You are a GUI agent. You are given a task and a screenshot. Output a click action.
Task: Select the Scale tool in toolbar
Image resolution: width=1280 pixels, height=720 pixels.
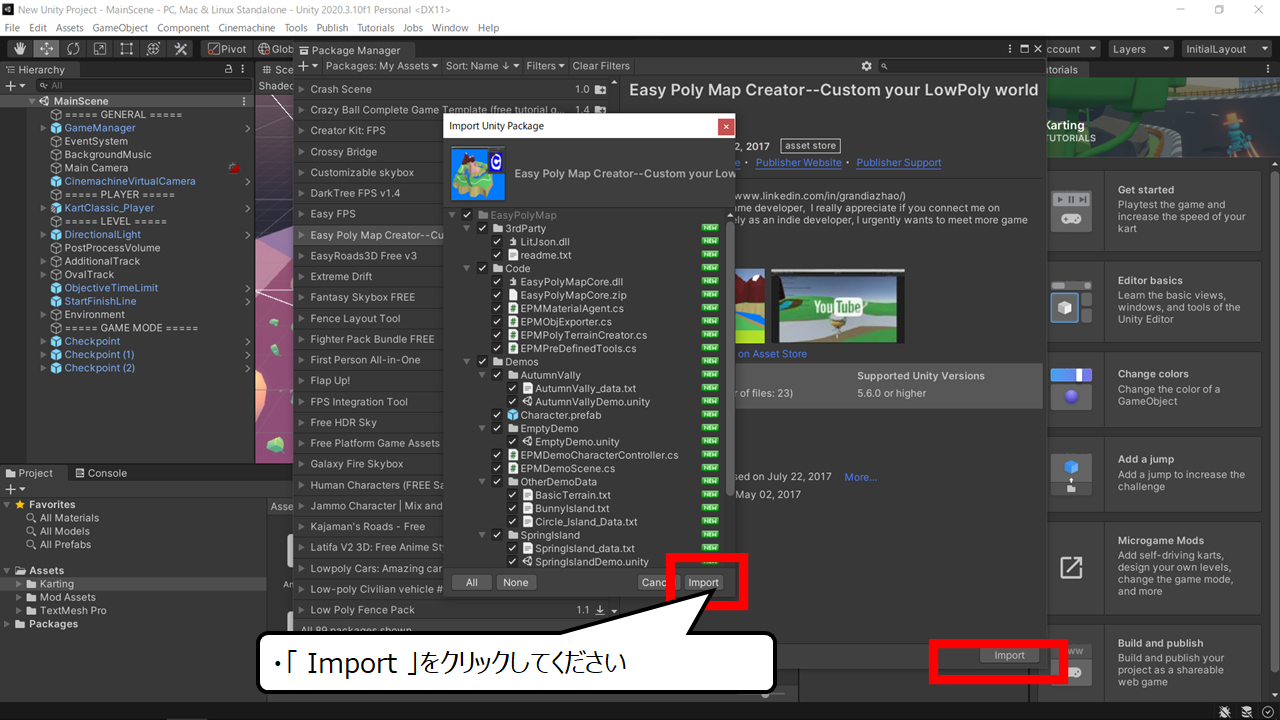(100, 48)
